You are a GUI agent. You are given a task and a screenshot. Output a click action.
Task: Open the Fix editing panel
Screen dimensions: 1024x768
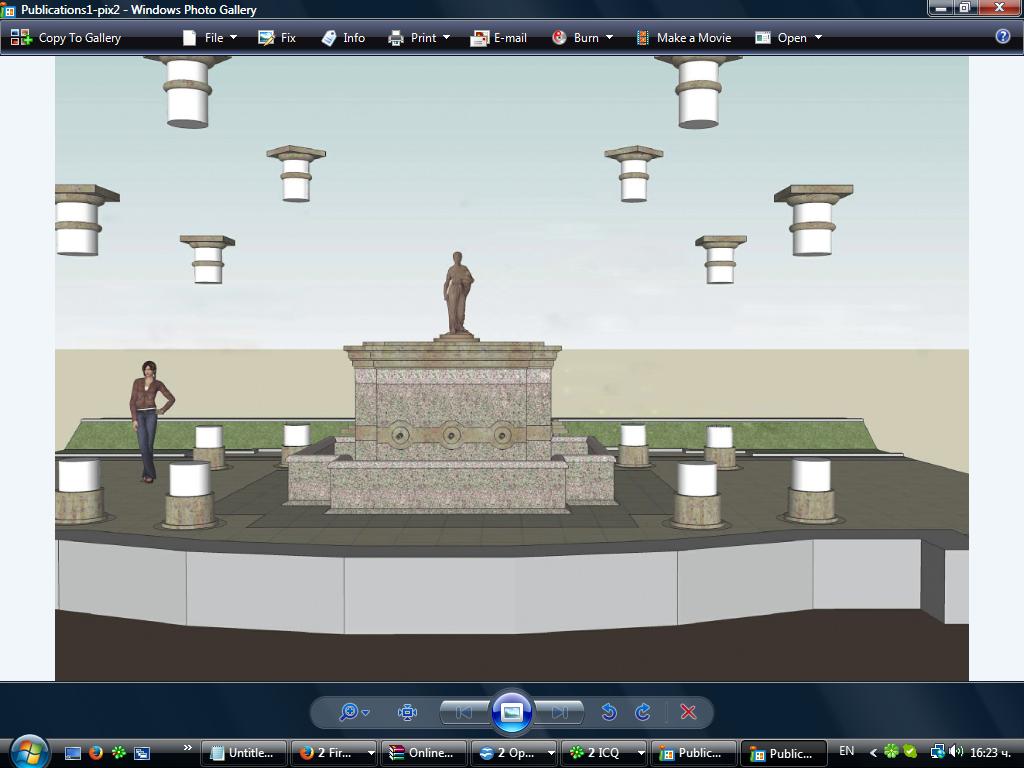coord(277,38)
